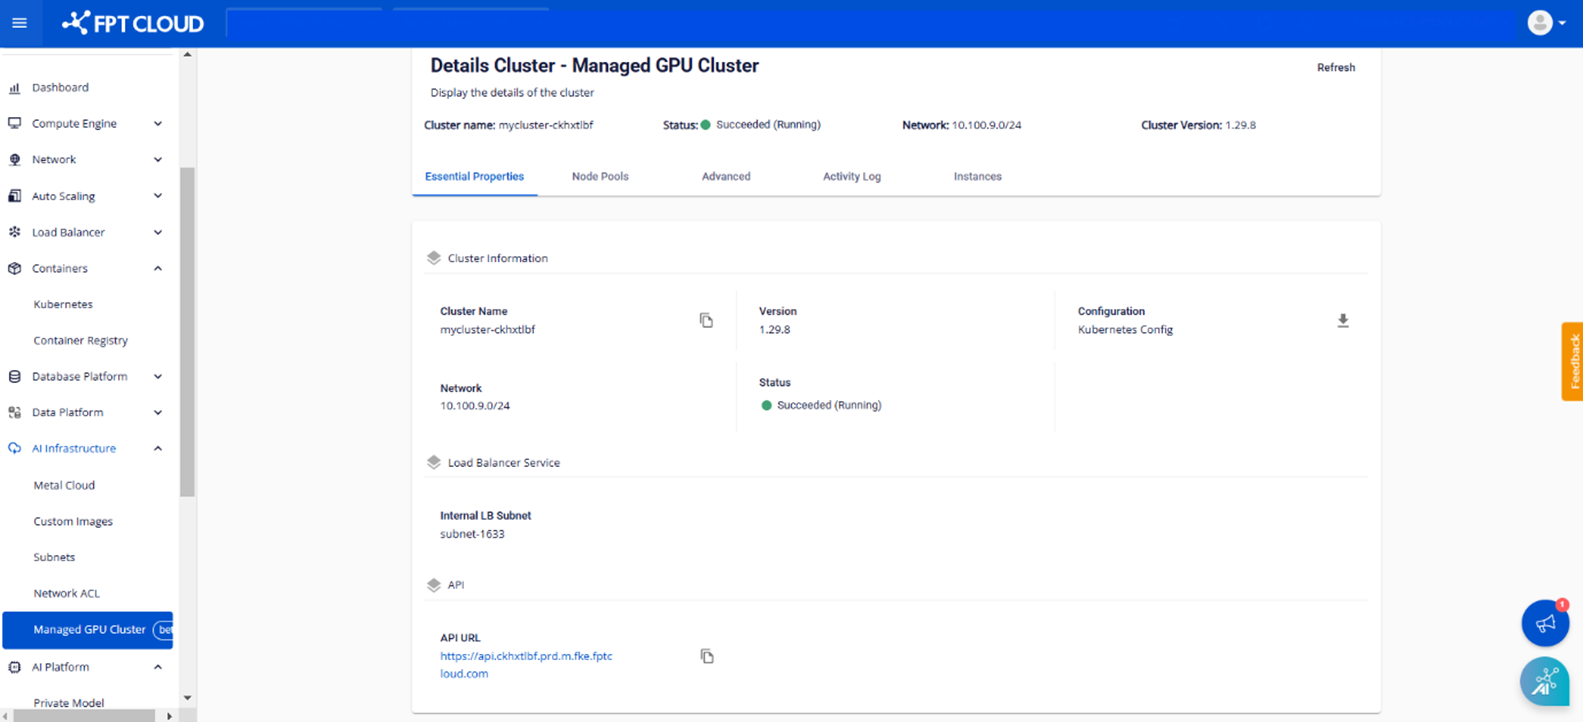This screenshot has width=1583, height=722.
Task: Open the API URL link
Action: [526, 657]
